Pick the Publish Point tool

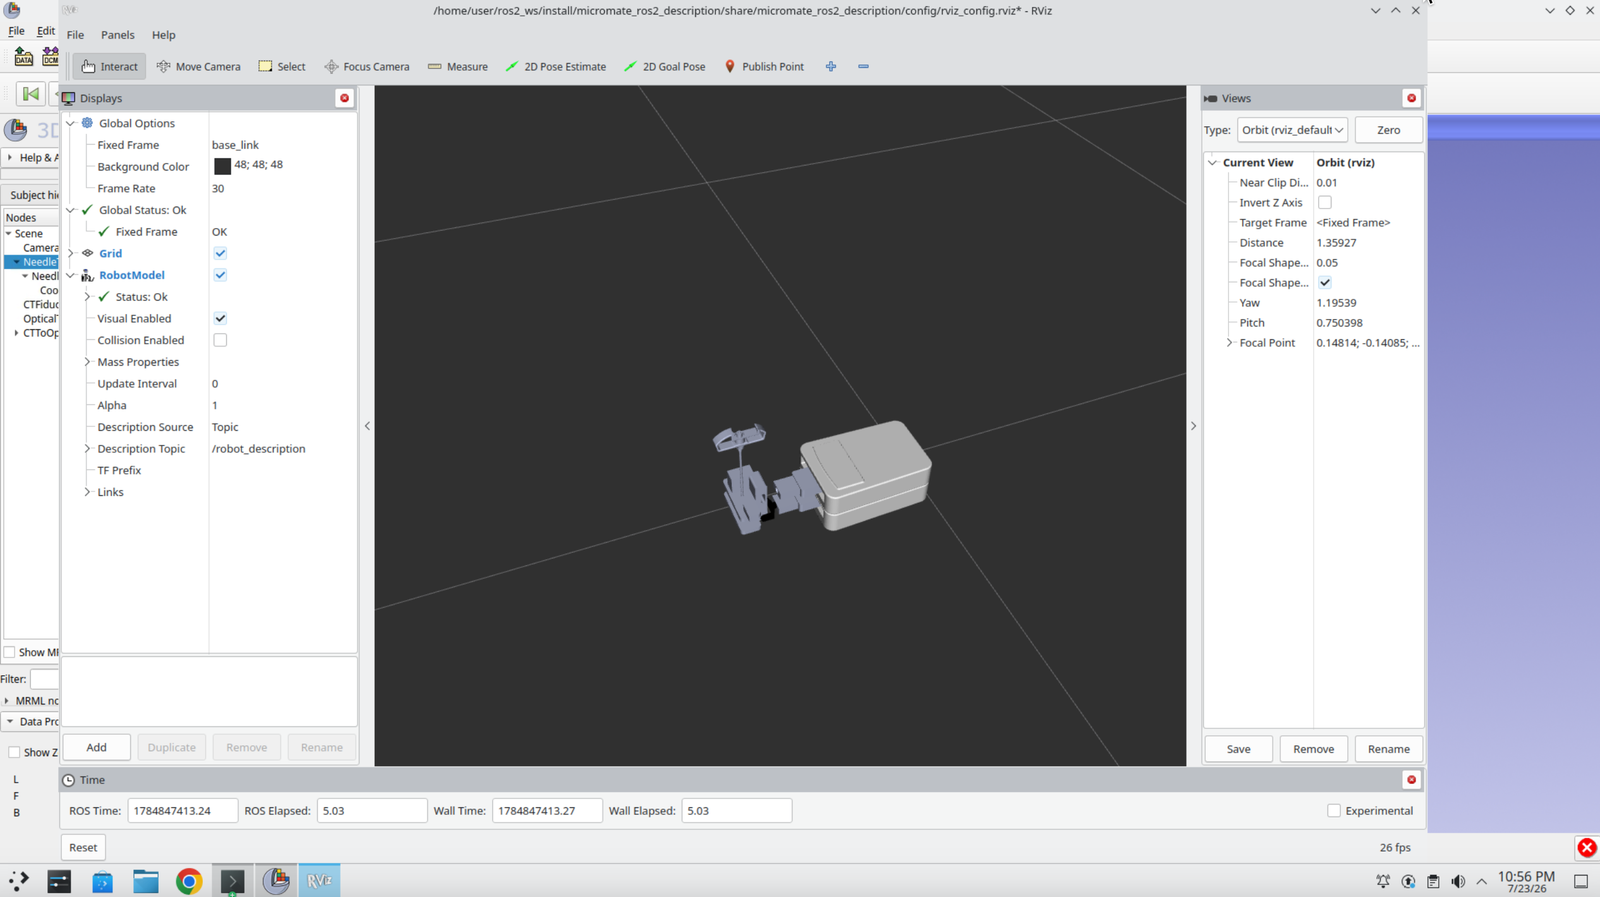pyautogui.click(x=764, y=66)
